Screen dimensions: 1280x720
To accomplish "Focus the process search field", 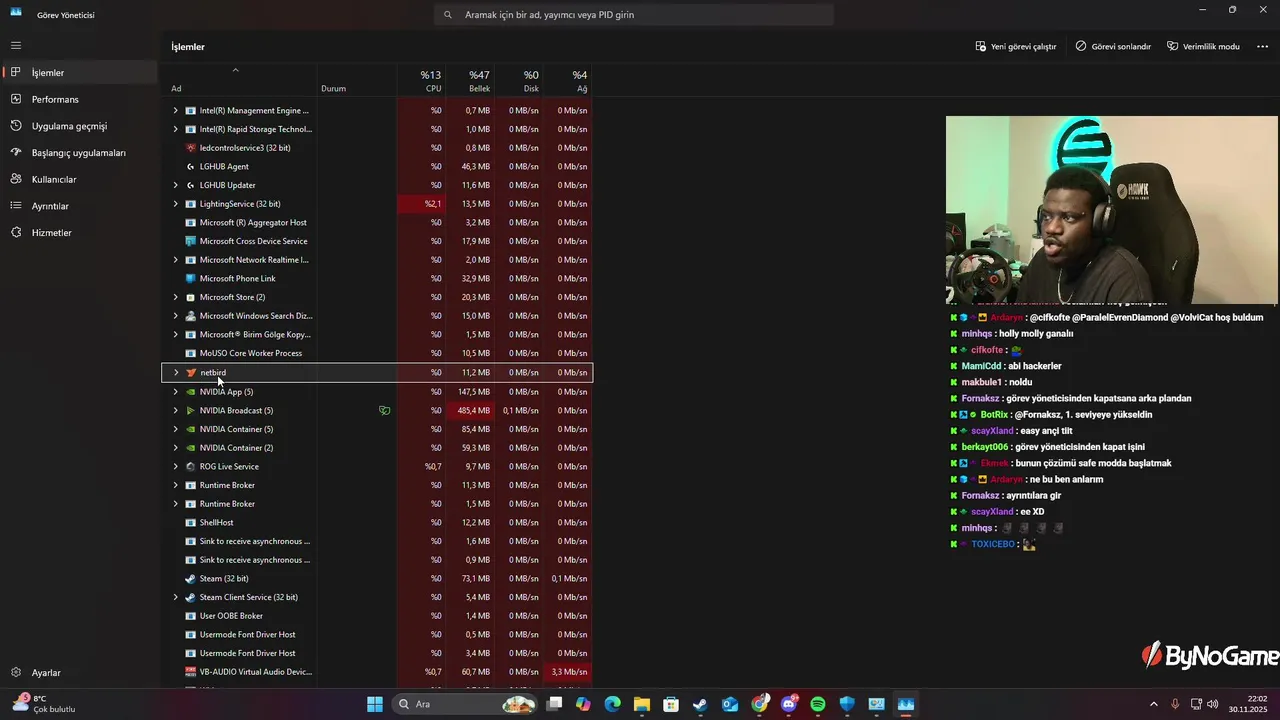I will point(634,15).
